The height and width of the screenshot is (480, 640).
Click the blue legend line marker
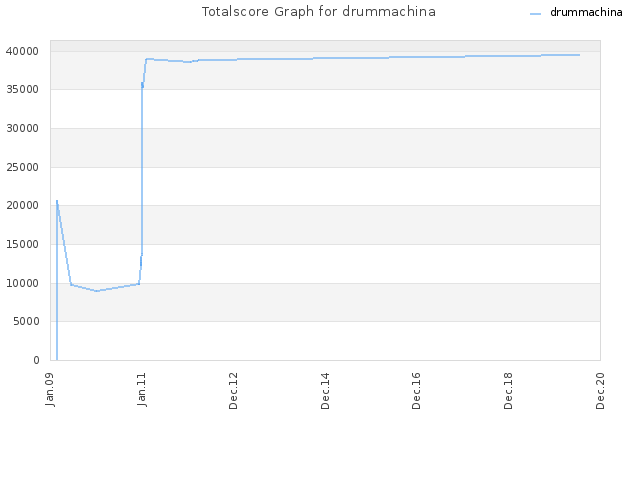535,14
